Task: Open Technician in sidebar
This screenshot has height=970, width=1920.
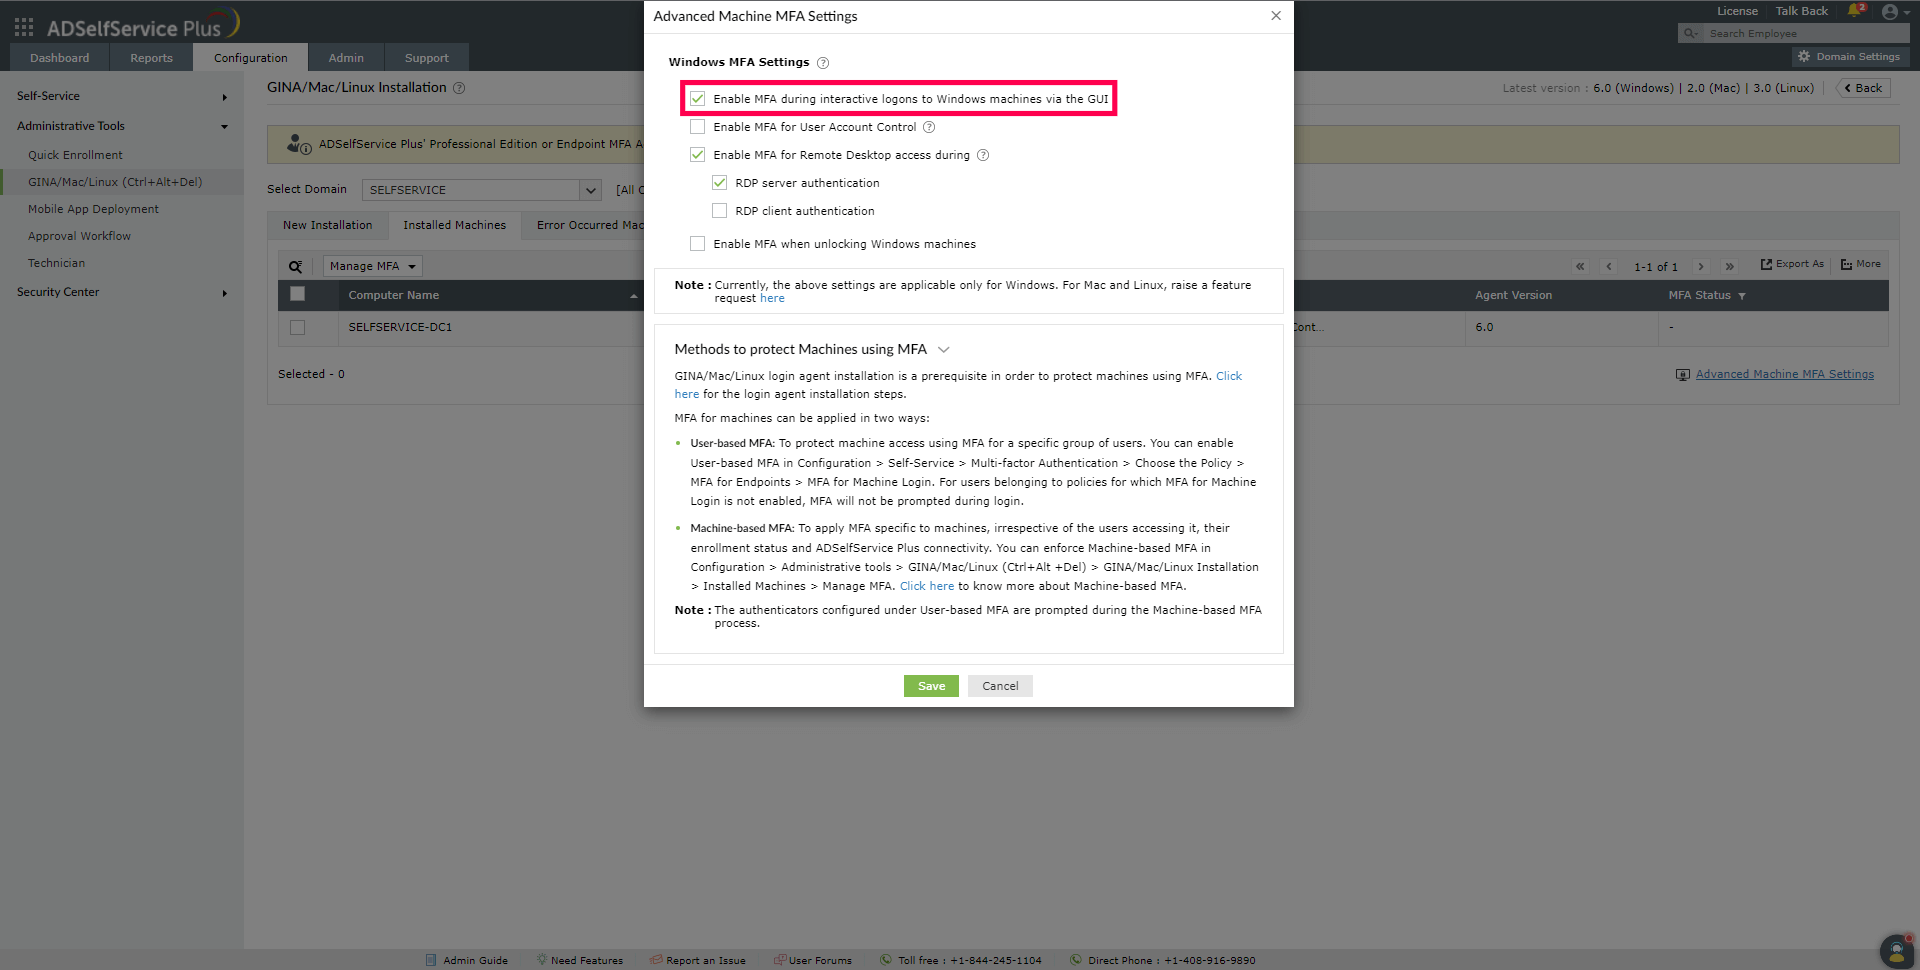Action: coord(56,264)
